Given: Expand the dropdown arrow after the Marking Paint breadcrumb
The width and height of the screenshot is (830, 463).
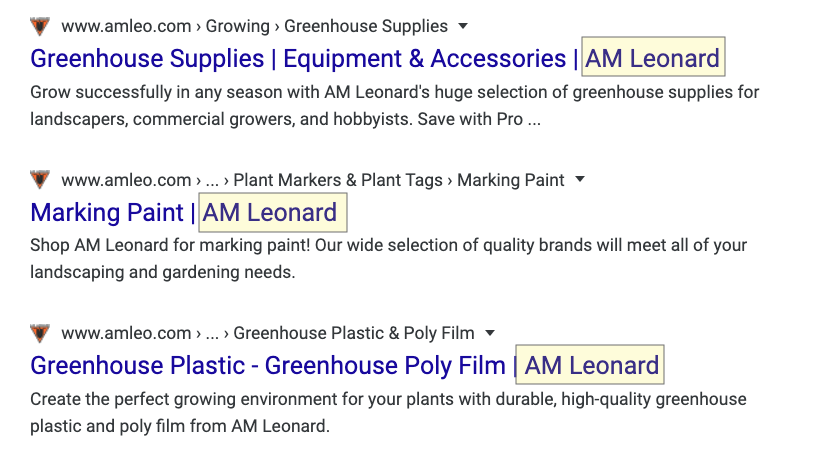Looking at the screenshot, I should pos(580,180).
